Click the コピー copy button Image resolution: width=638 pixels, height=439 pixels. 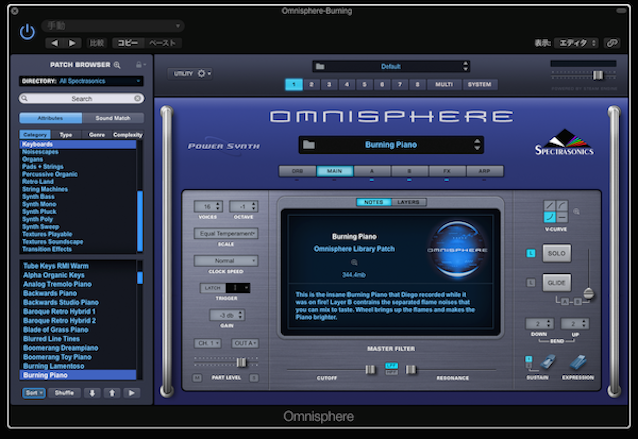click(x=128, y=43)
